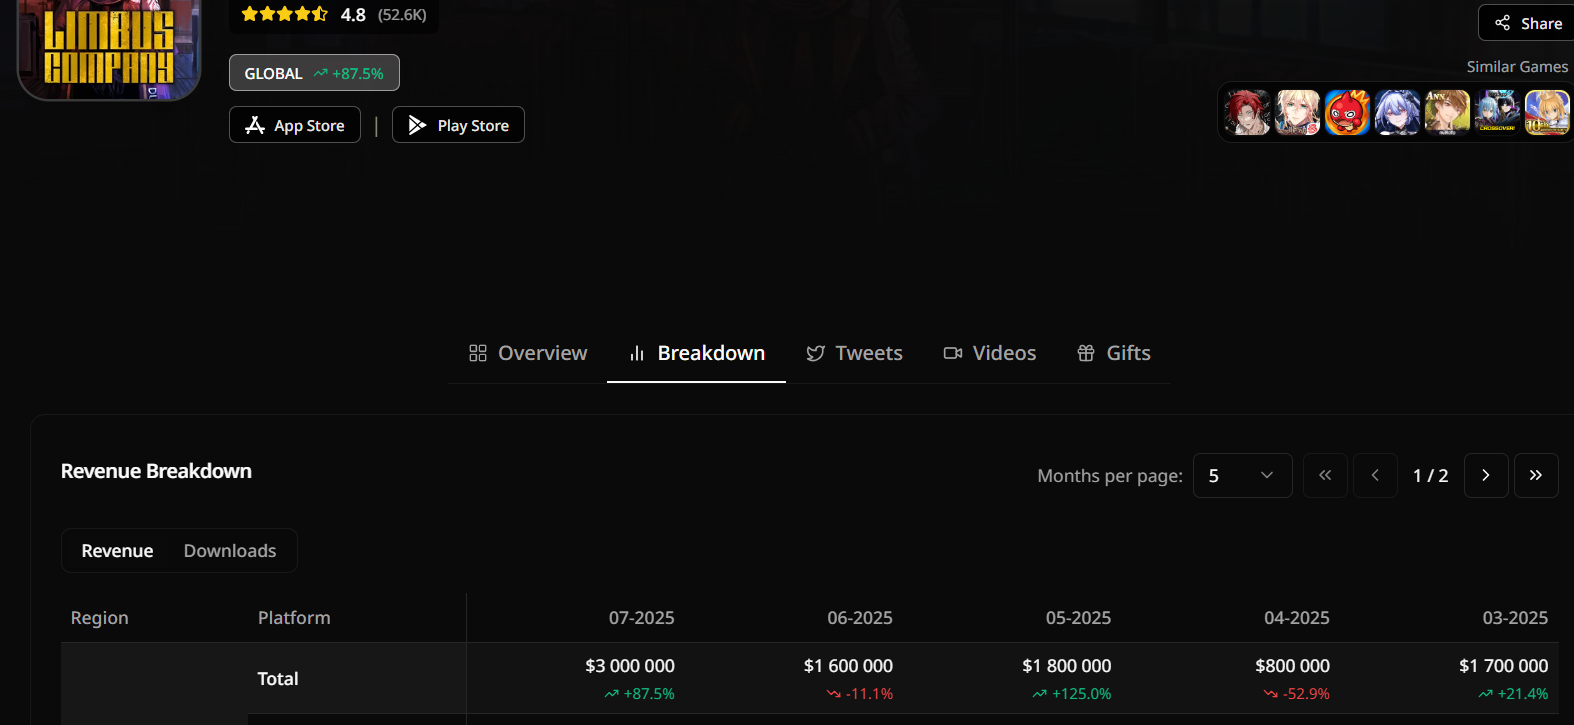Open the red-haired character similar game
The height and width of the screenshot is (725, 1574).
point(1247,112)
